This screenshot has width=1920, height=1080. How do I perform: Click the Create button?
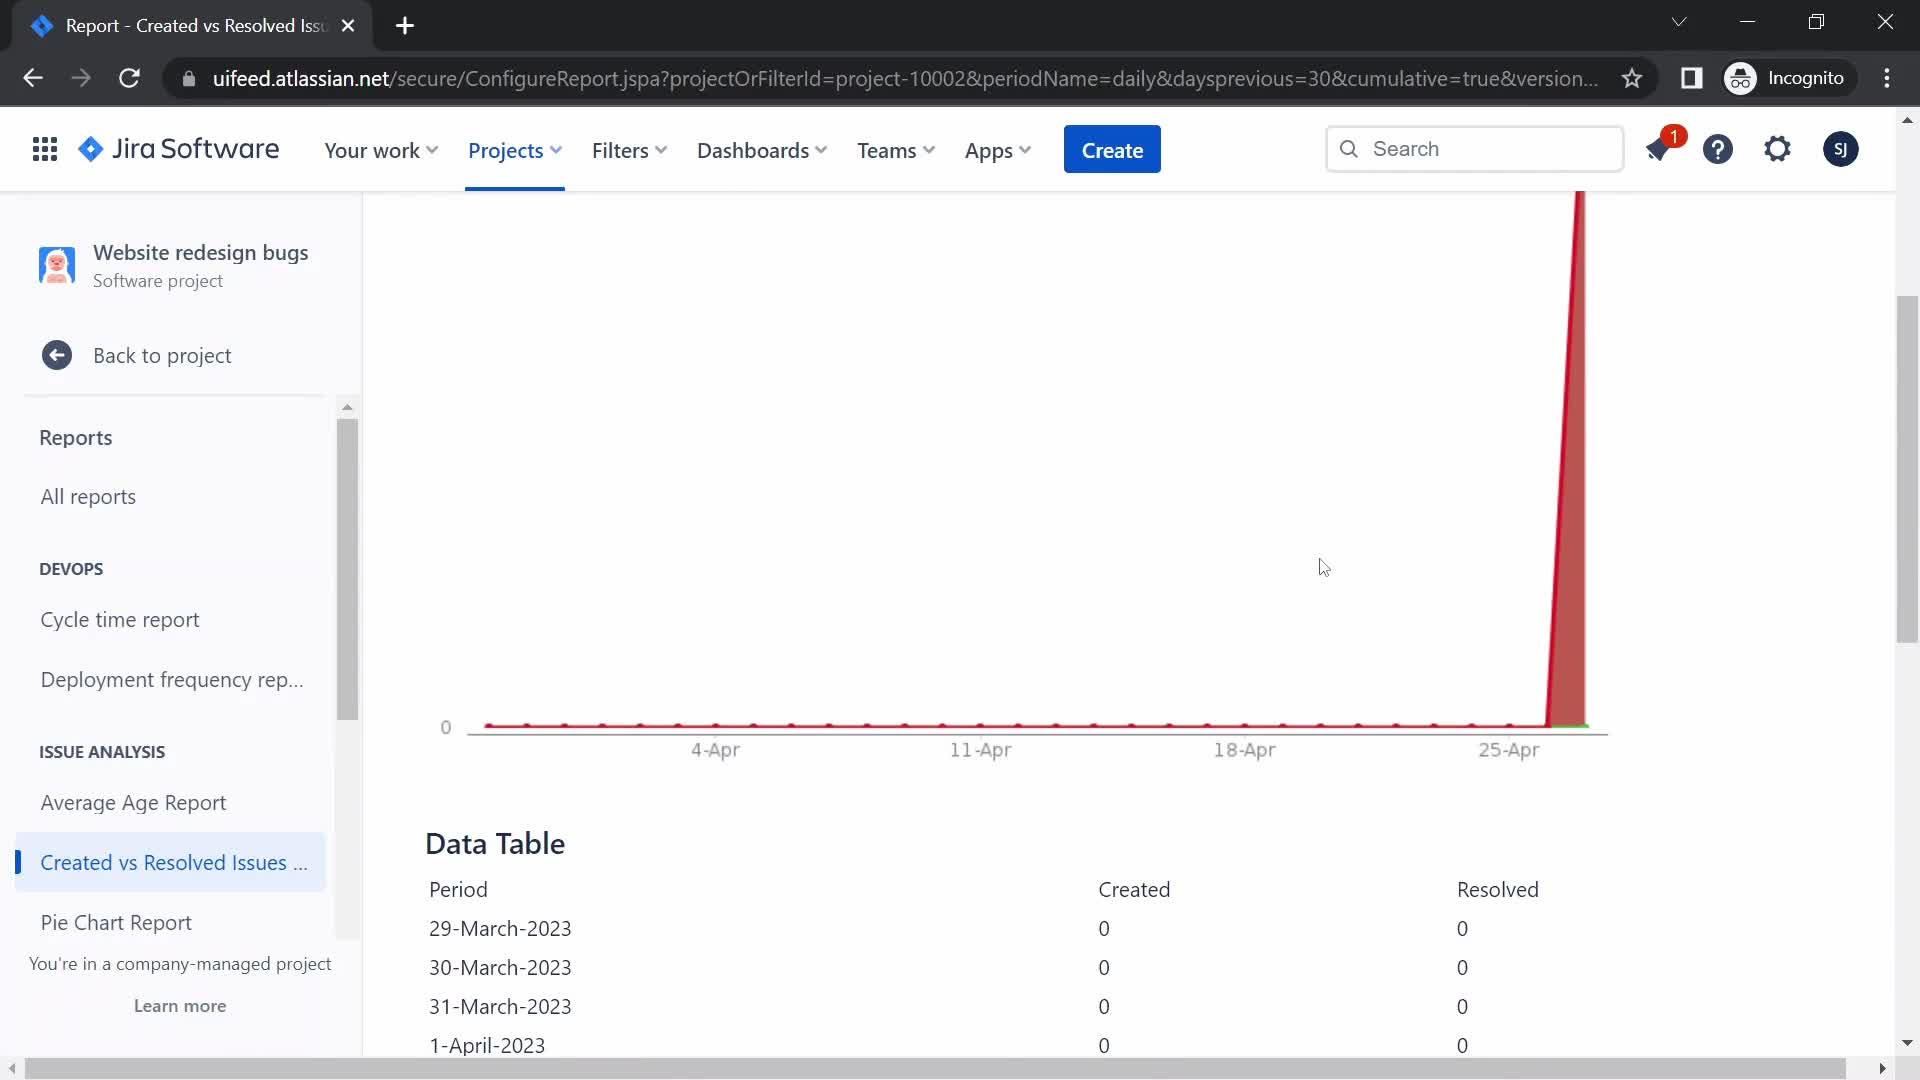coord(1112,149)
